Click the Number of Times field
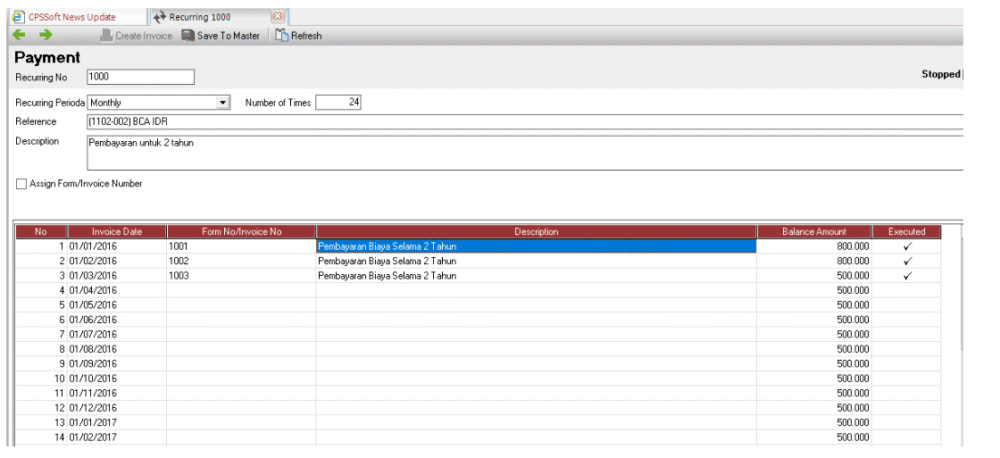The image size is (1000, 458). [339, 102]
